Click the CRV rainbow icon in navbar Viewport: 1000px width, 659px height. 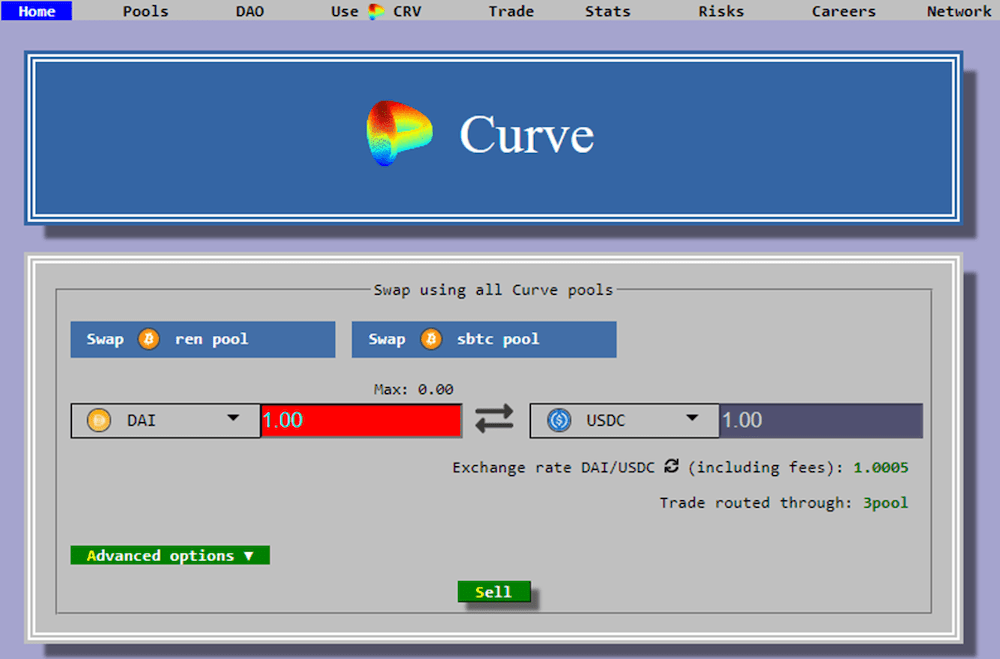376,11
